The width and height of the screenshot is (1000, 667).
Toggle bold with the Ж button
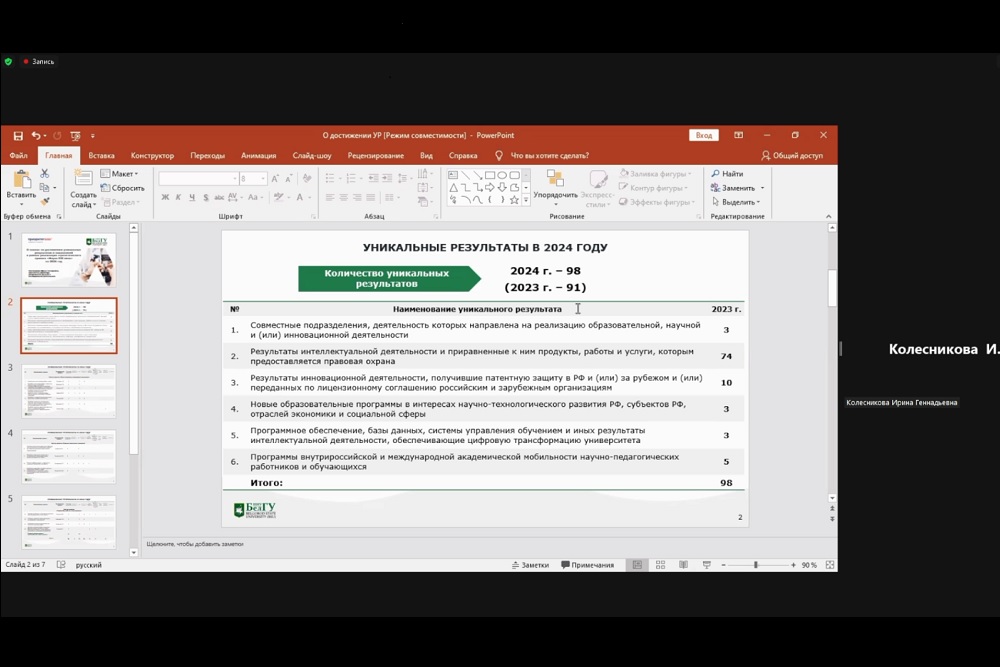click(165, 197)
